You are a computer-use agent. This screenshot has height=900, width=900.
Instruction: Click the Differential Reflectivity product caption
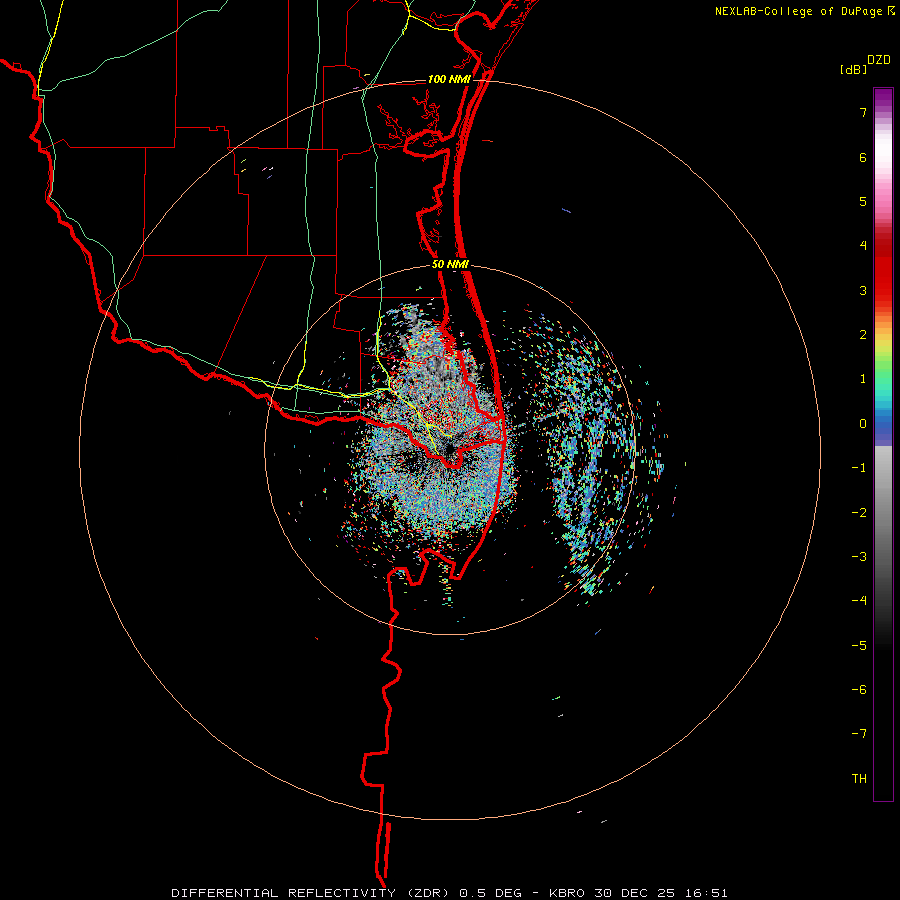[x=449, y=893]
